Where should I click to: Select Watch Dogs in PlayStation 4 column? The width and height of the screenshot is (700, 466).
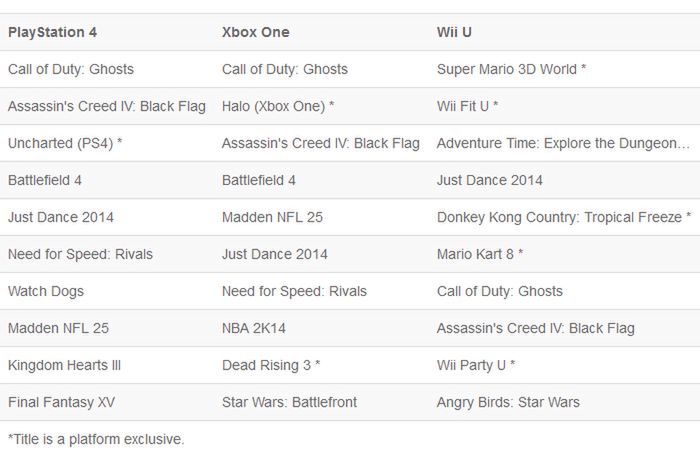pos(46,291)
